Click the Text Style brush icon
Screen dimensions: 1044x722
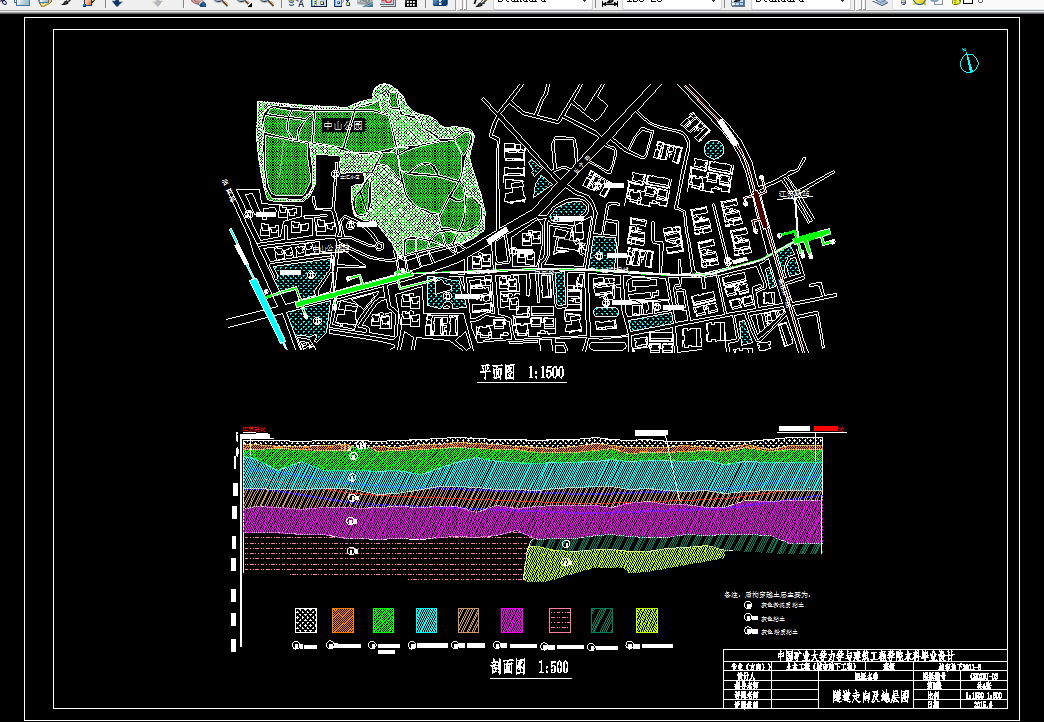tap(480, 2)
